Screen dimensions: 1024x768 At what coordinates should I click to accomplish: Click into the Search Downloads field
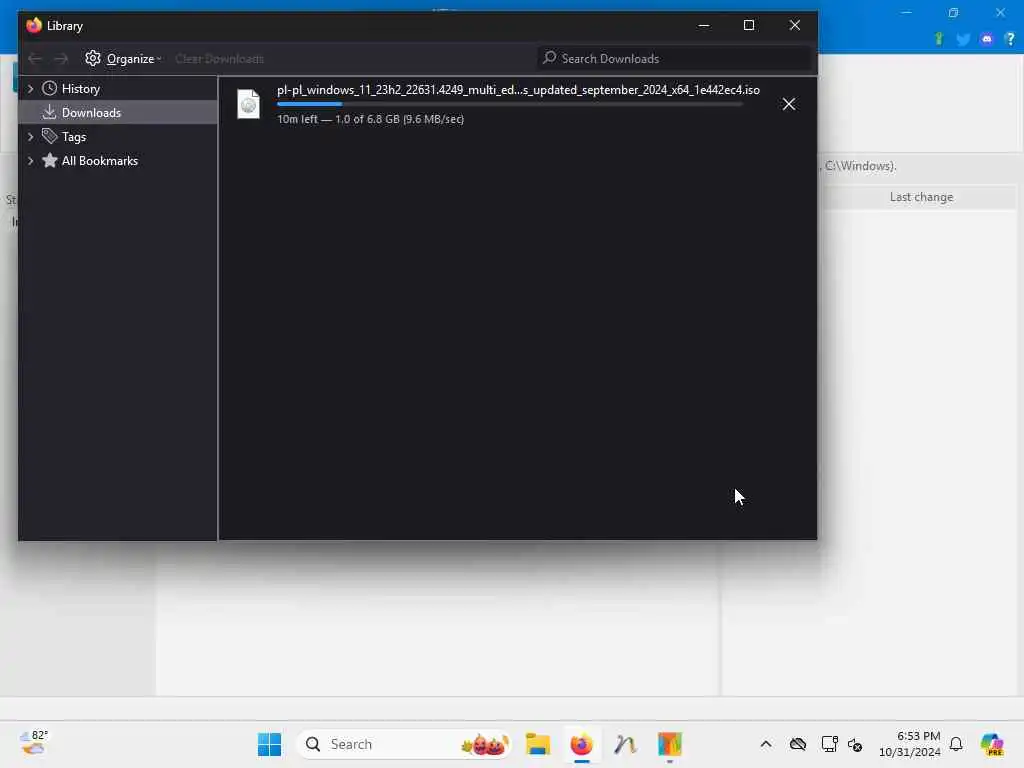tap(675, 59)
